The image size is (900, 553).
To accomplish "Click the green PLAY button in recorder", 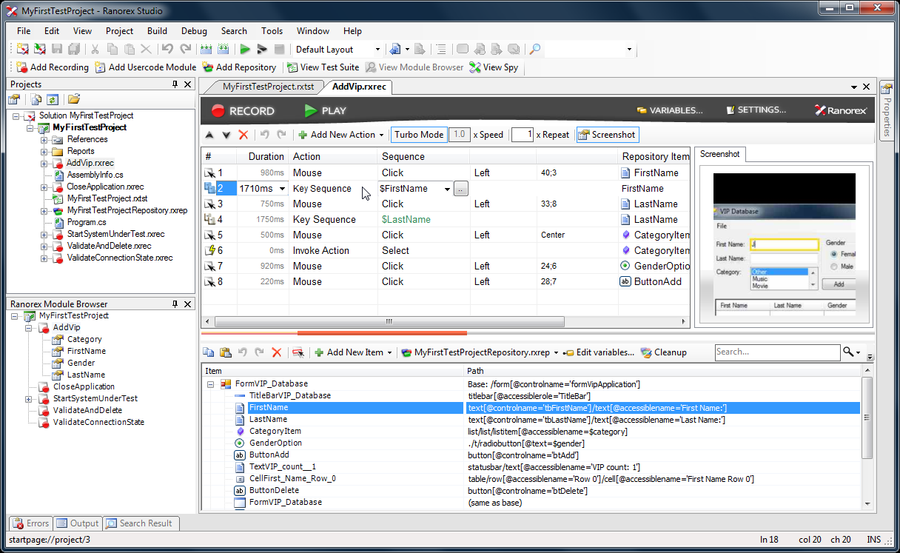I will pos(325,111).
